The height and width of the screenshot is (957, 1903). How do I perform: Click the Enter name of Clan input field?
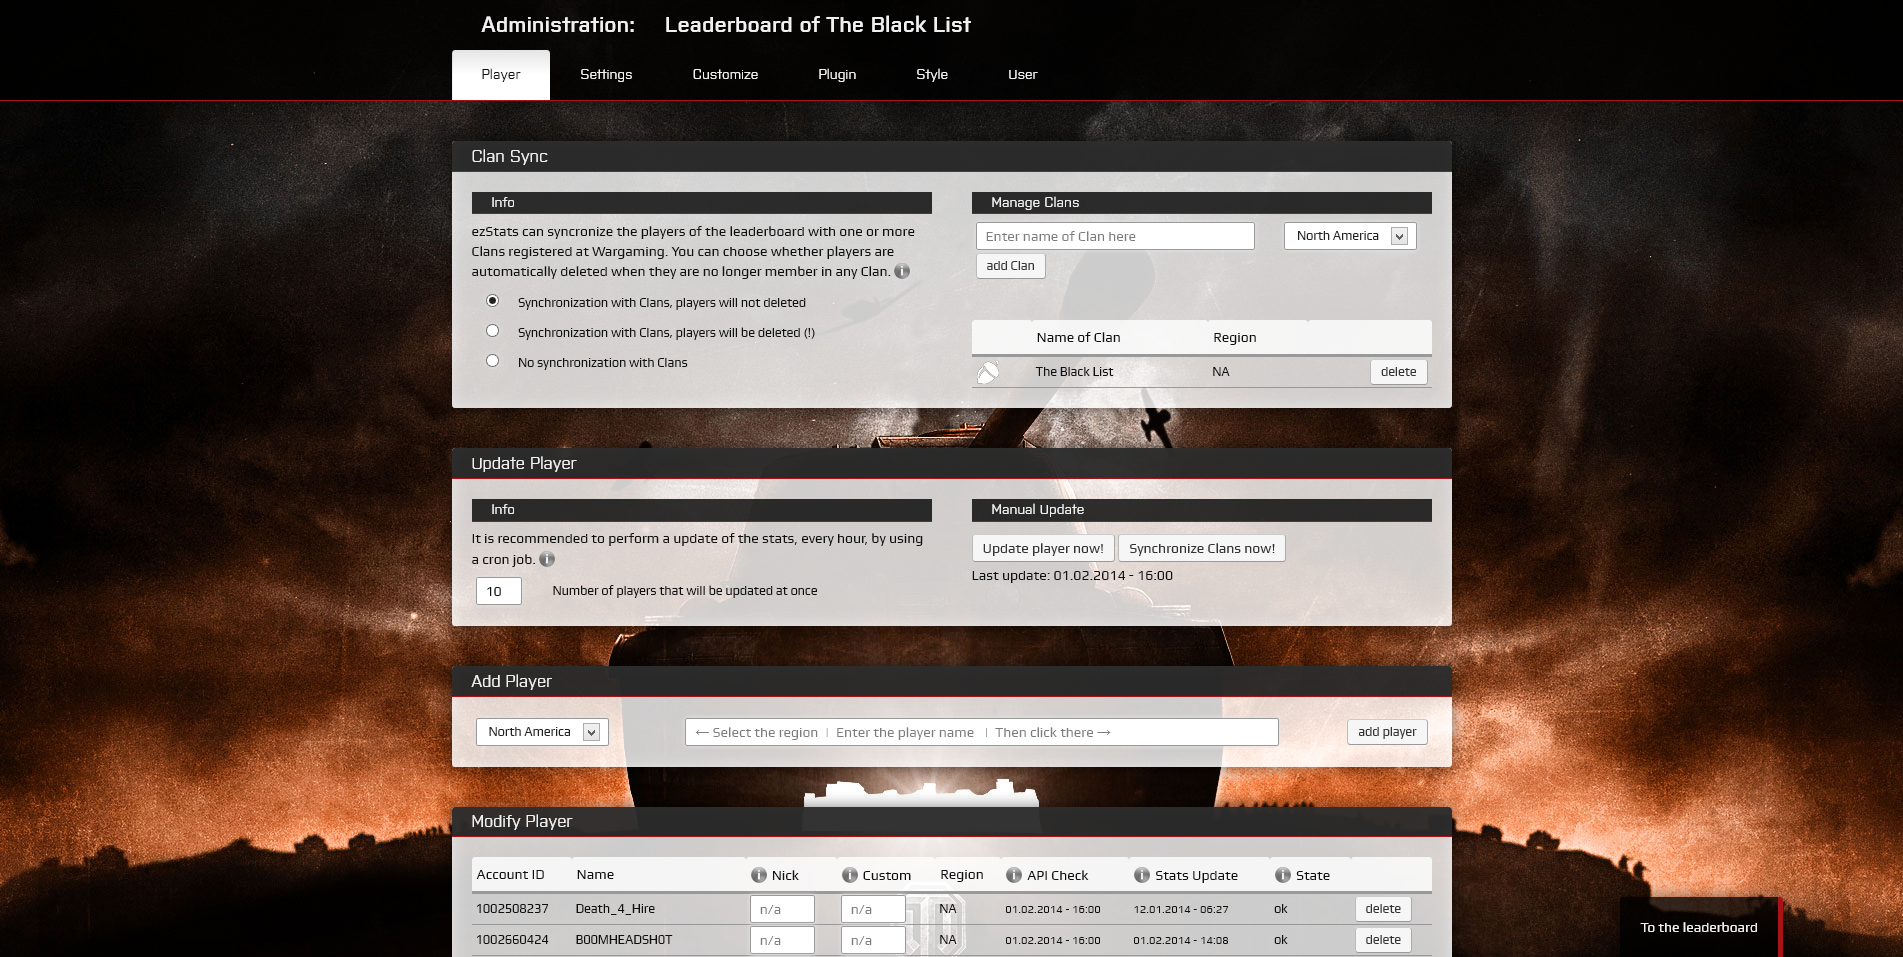pos(1114,236)
